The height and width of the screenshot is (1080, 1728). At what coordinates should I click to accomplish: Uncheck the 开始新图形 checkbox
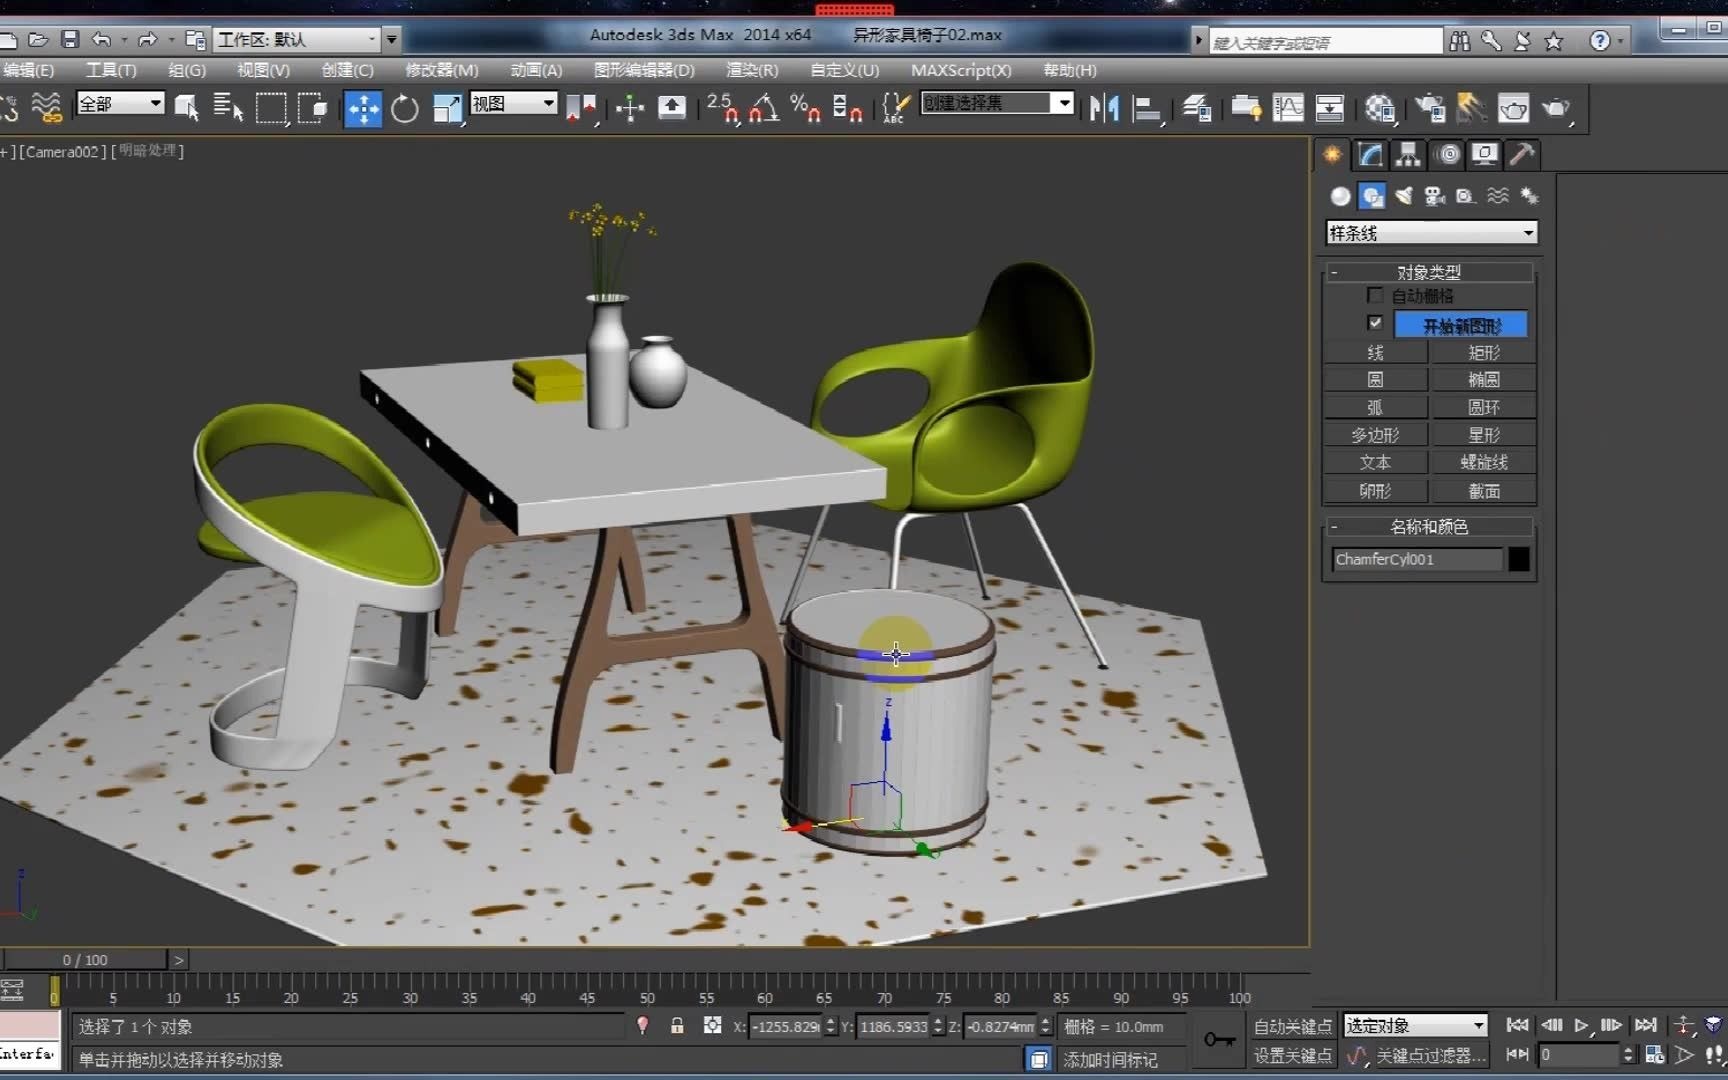(1375, 323)
